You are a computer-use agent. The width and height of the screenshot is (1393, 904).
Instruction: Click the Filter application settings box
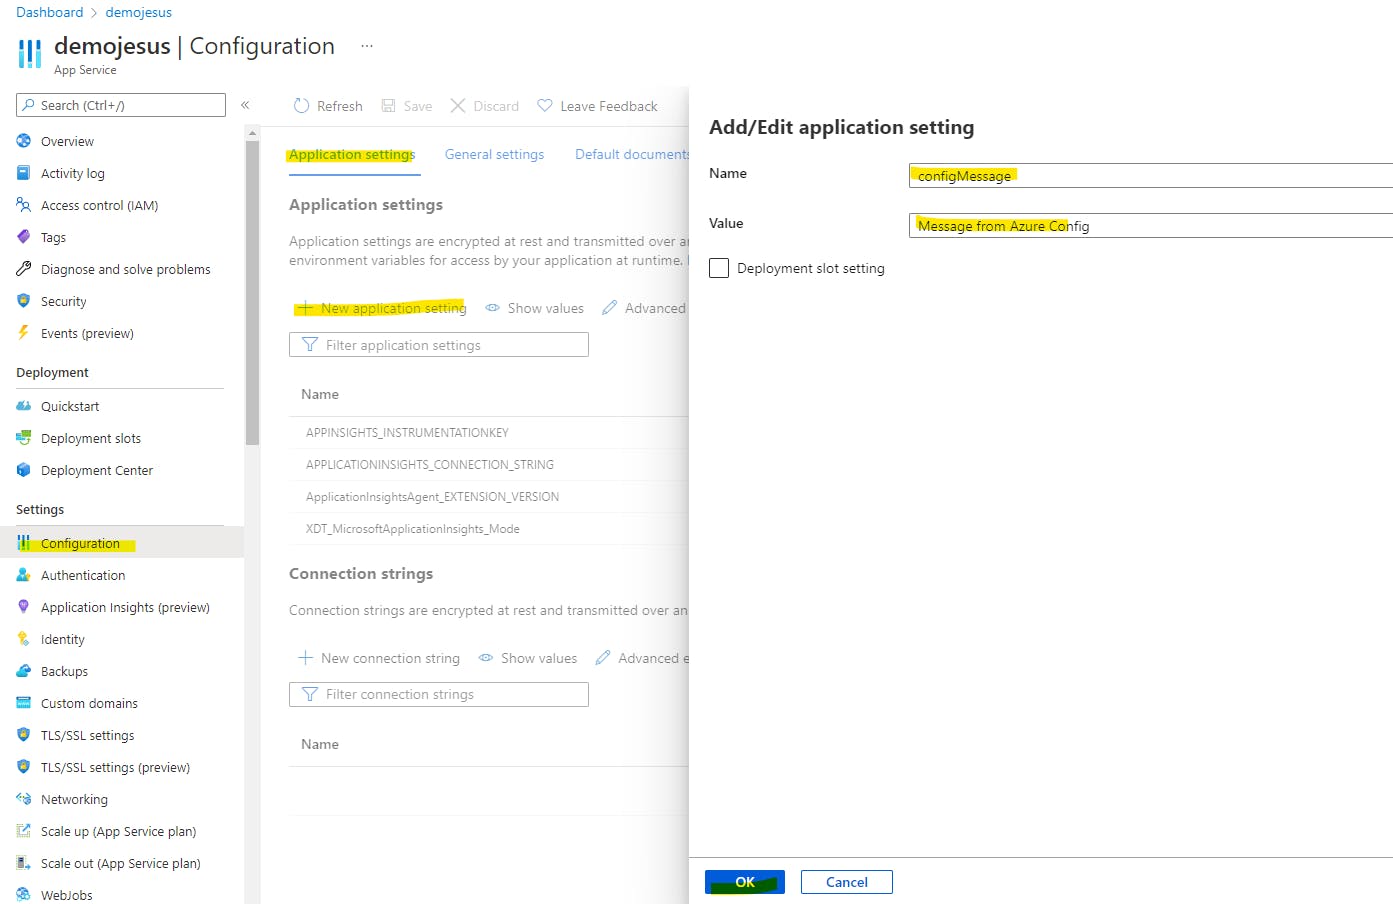(439, 345)
